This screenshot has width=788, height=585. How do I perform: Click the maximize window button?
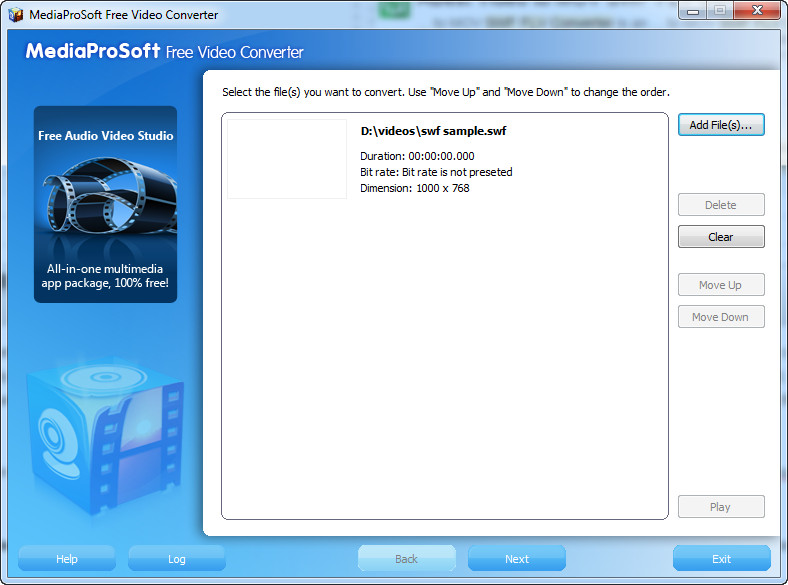click(720, 11)
